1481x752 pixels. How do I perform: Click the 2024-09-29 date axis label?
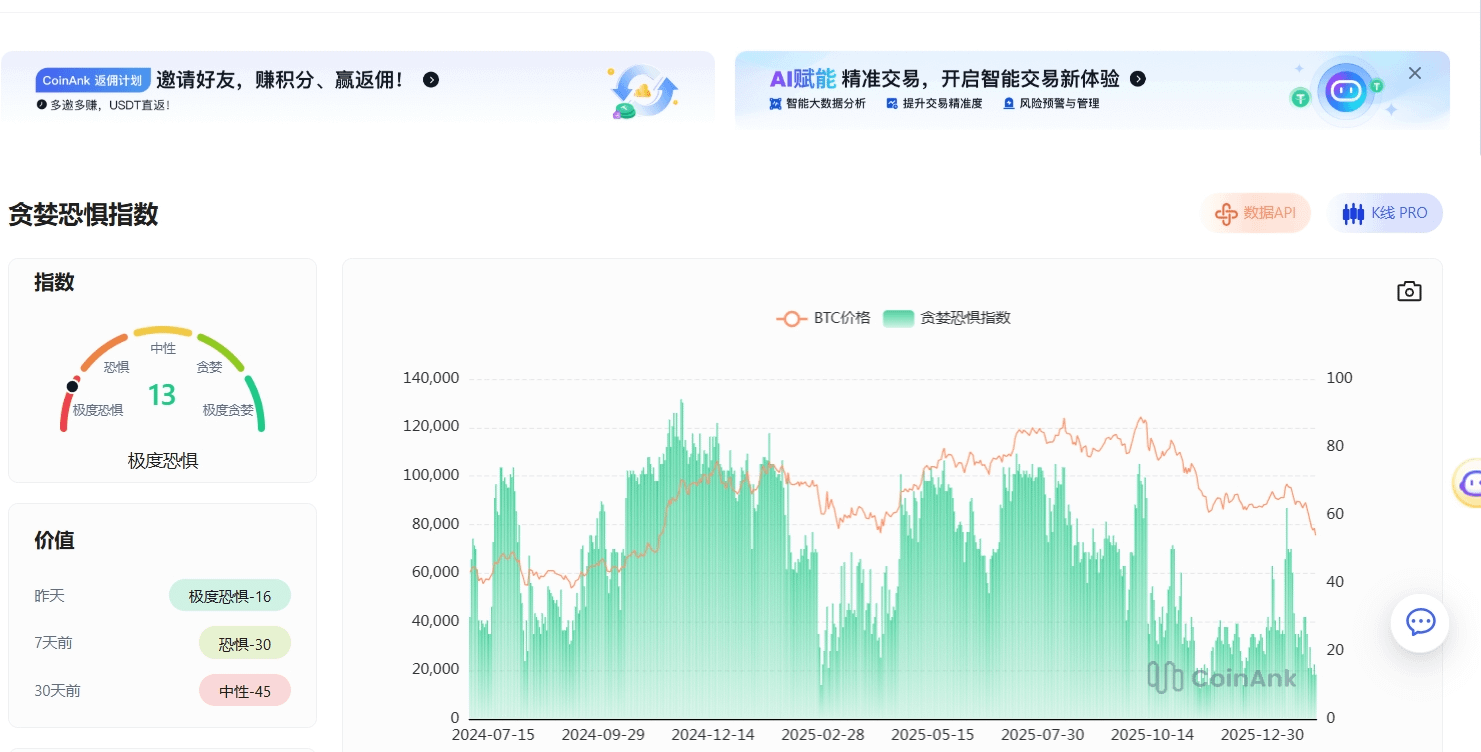603,735
